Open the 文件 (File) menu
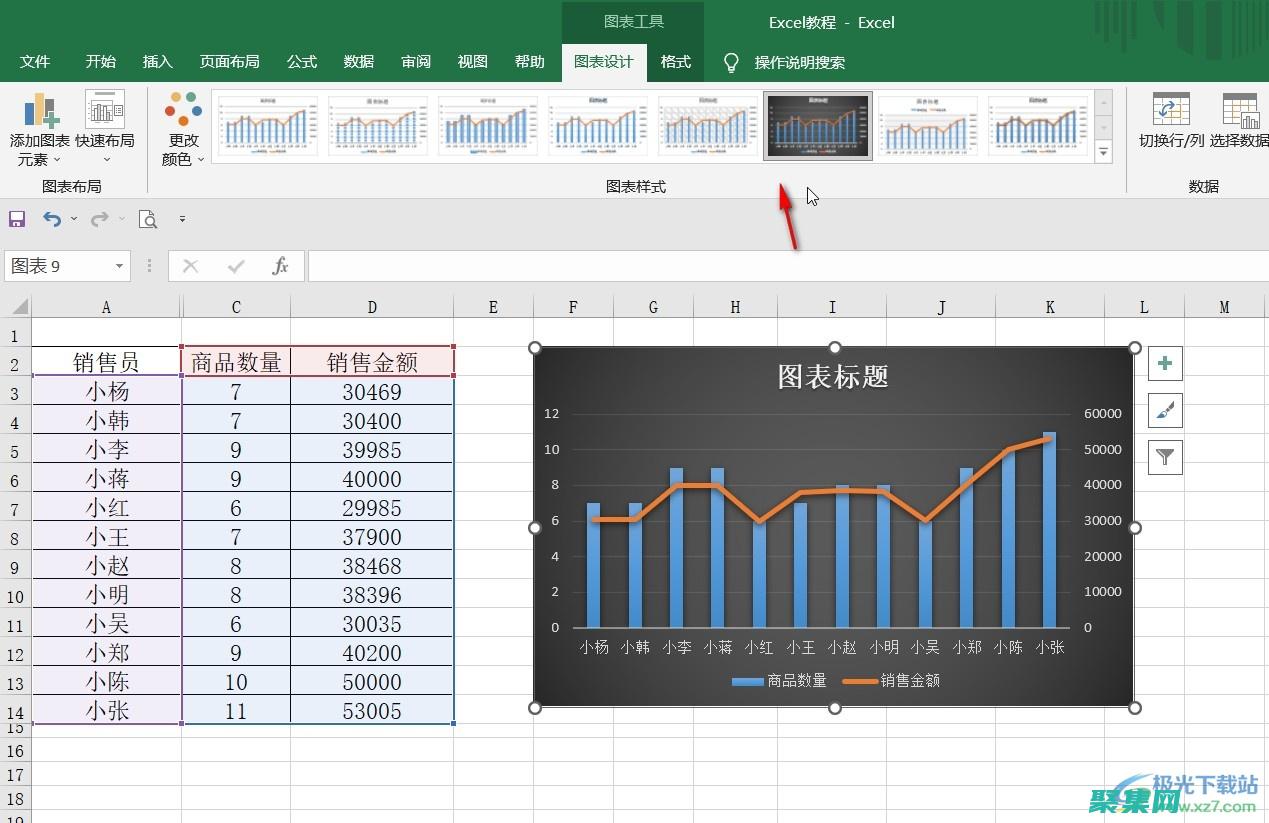Screen dimensions: 1269x823 35,62
